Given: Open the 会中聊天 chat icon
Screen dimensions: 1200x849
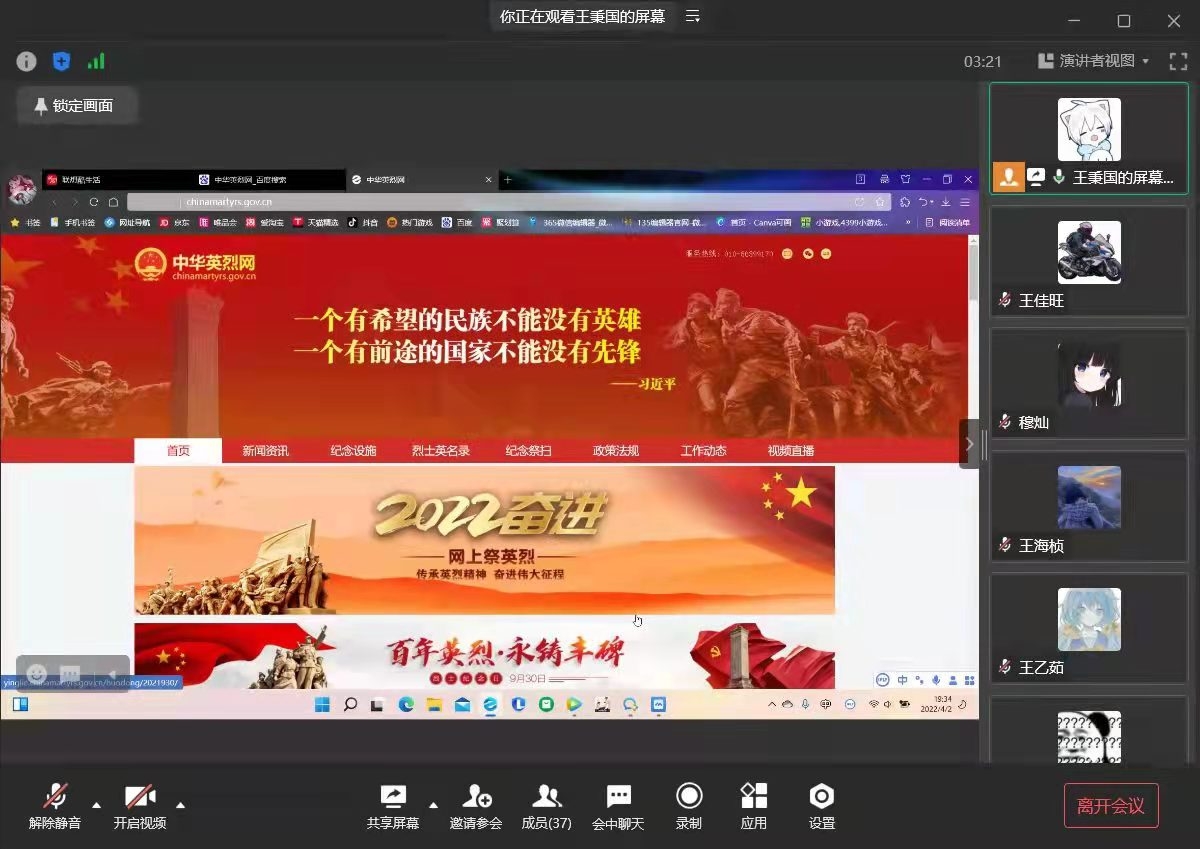Looking at the screenshot, I should (x=618, y=806).
